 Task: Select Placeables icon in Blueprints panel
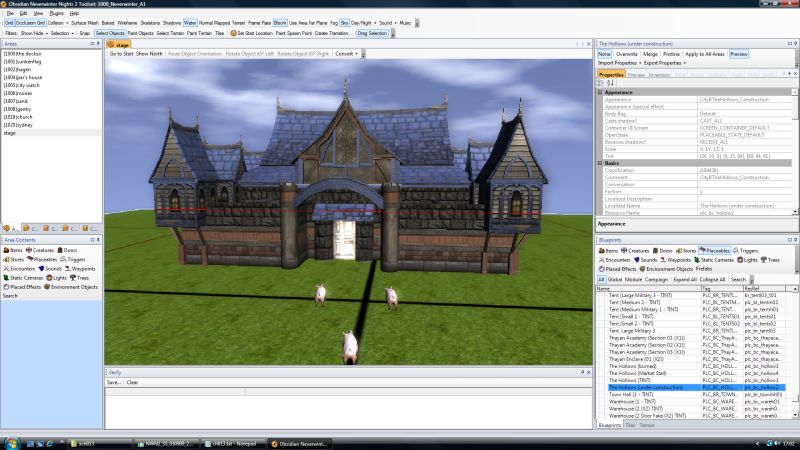point(703,251)
